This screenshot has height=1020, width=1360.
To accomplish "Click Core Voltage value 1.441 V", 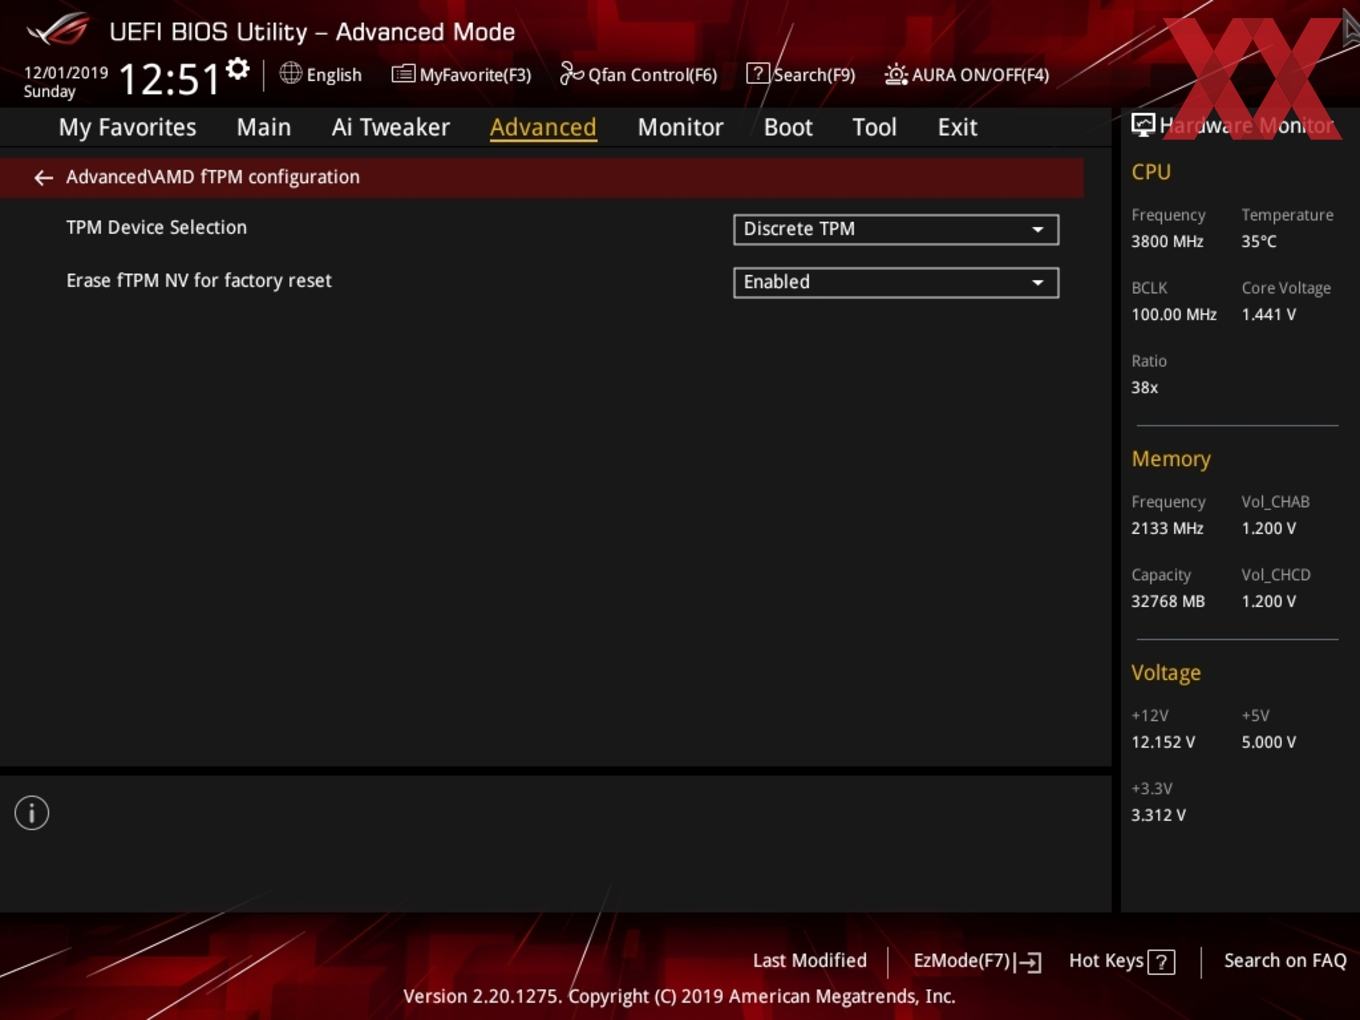I will point(1269,314).
